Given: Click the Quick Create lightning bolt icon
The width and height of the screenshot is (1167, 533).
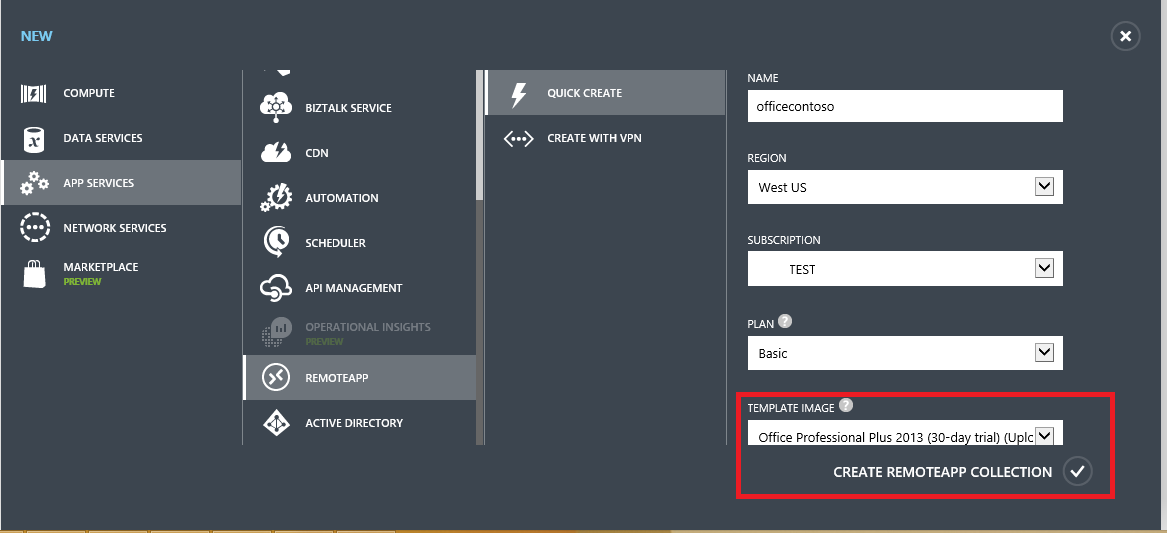Looking at the screenshot, I should point(519,94).
